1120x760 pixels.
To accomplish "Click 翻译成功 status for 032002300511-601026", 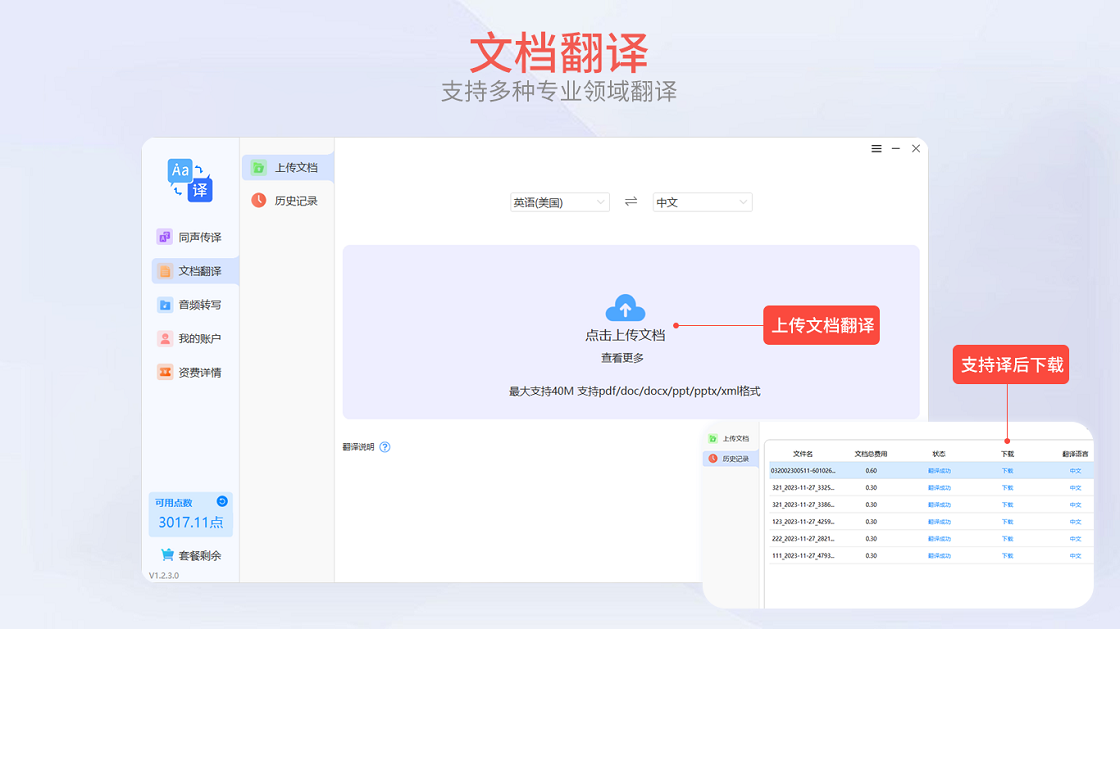I will [939, 471].
